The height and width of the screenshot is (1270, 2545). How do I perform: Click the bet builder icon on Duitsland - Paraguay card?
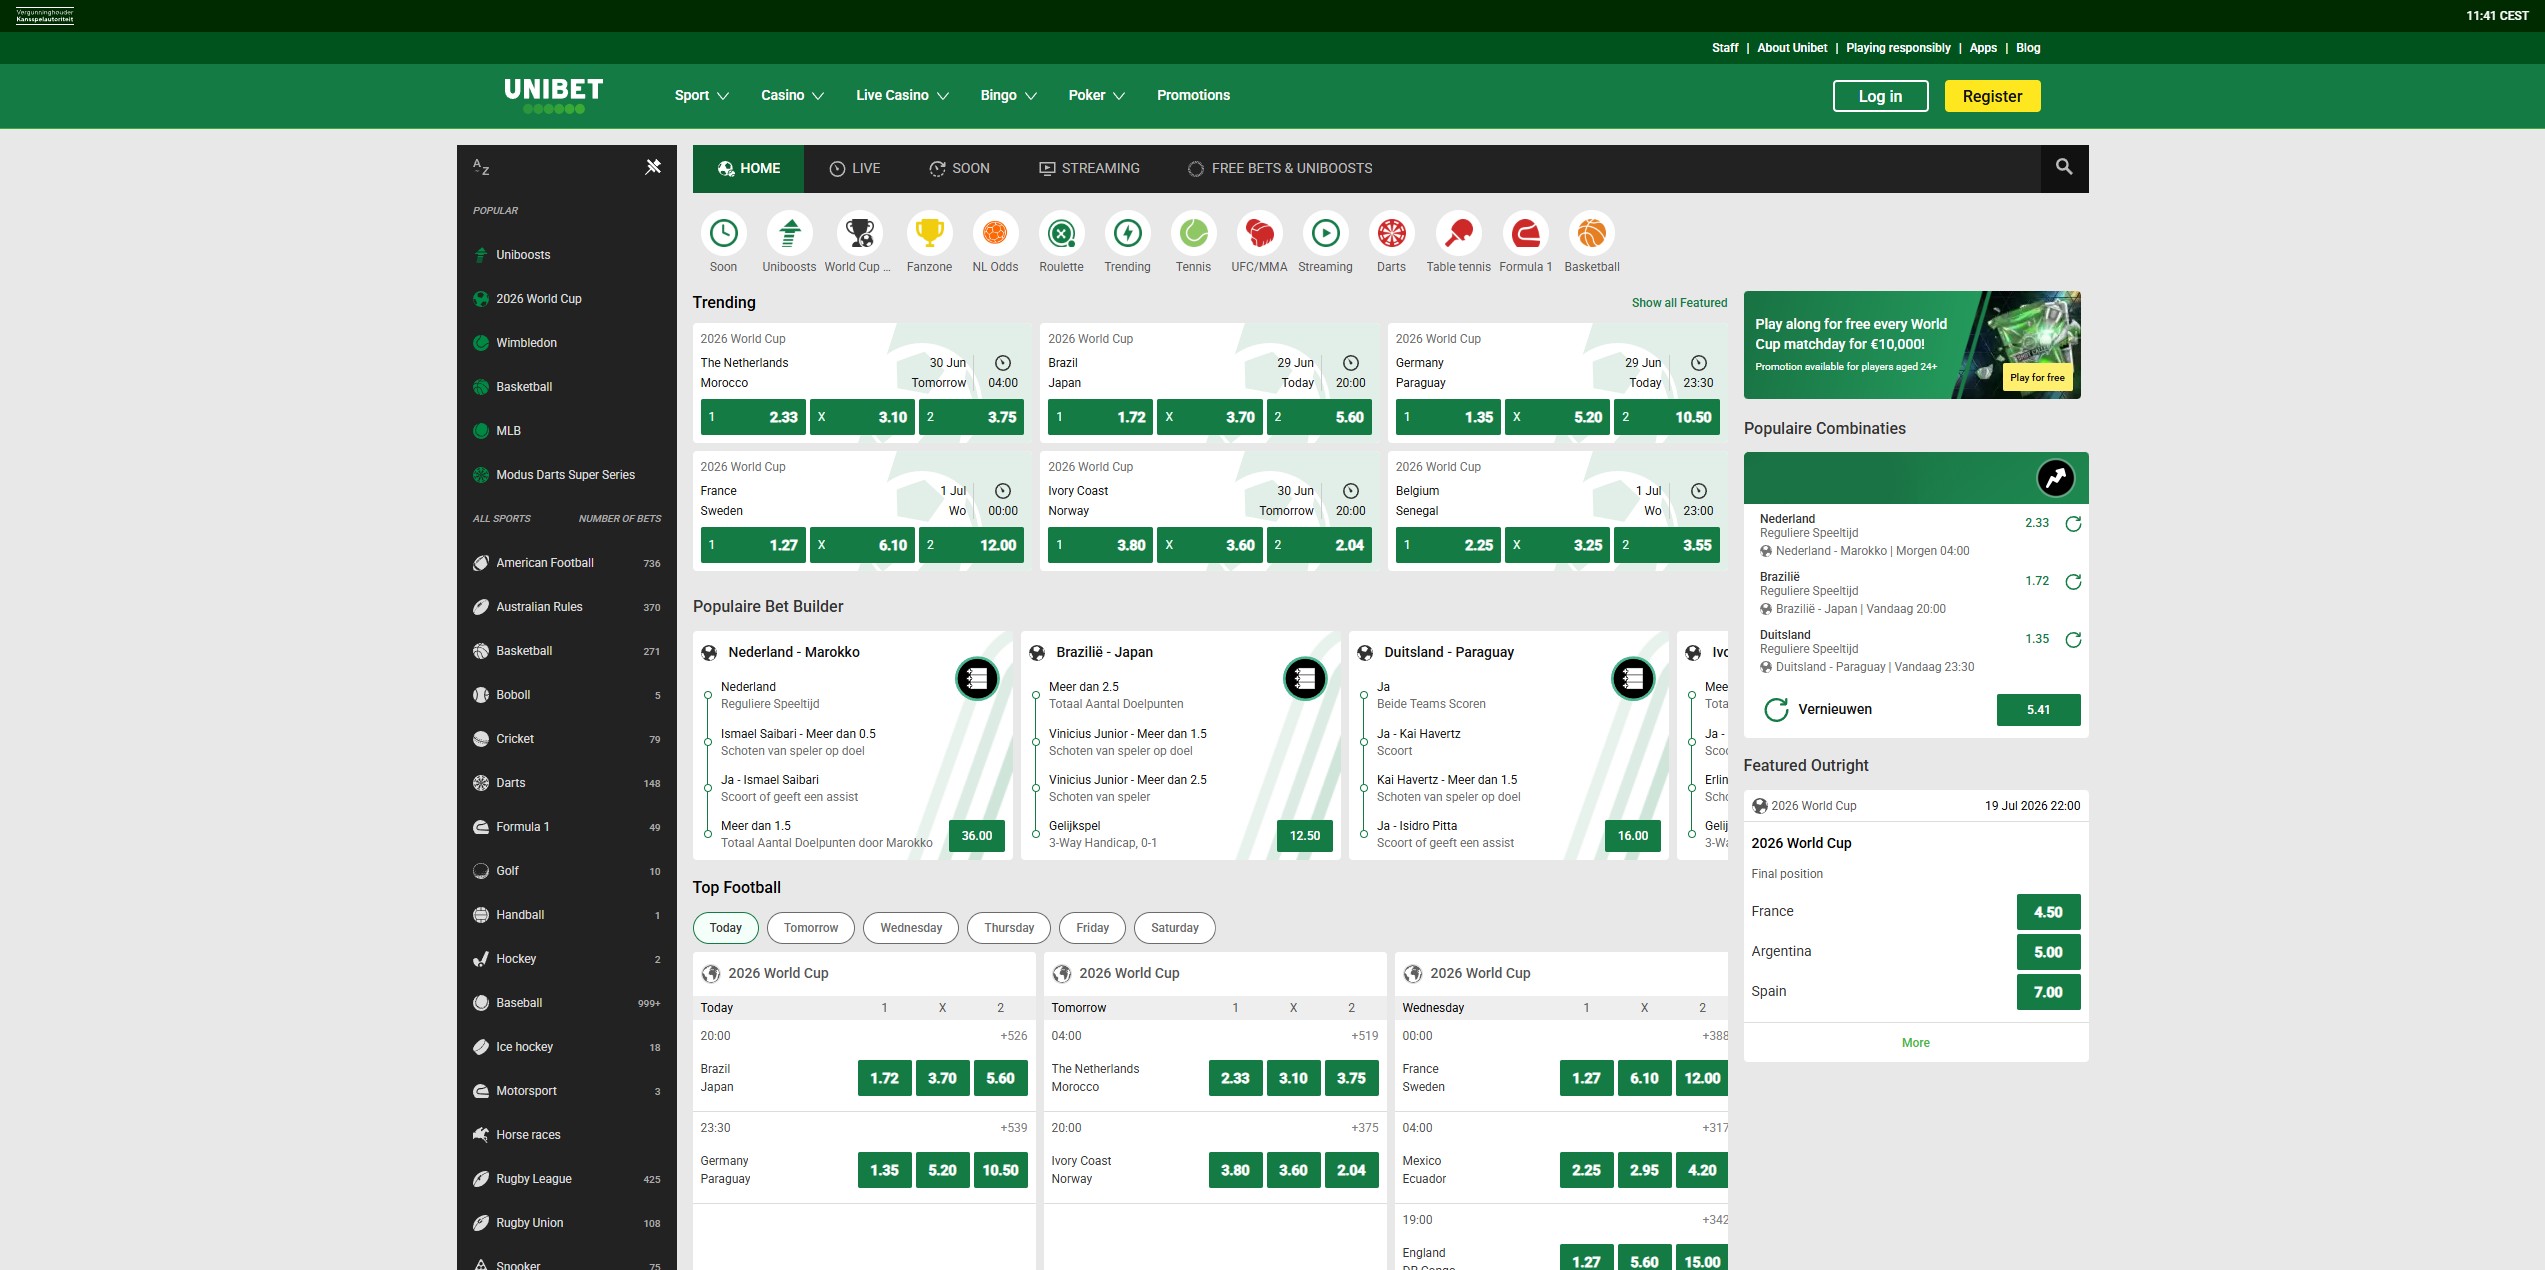tap(1633, 679)
